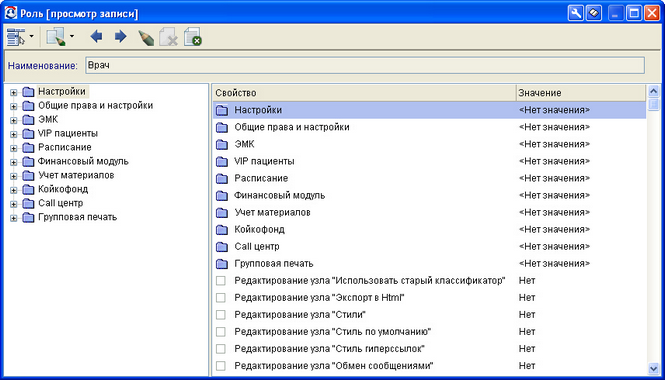Click Настройки folder icon in property list
The width and height of the screenshot is (665, 380).
click(222, 110)
